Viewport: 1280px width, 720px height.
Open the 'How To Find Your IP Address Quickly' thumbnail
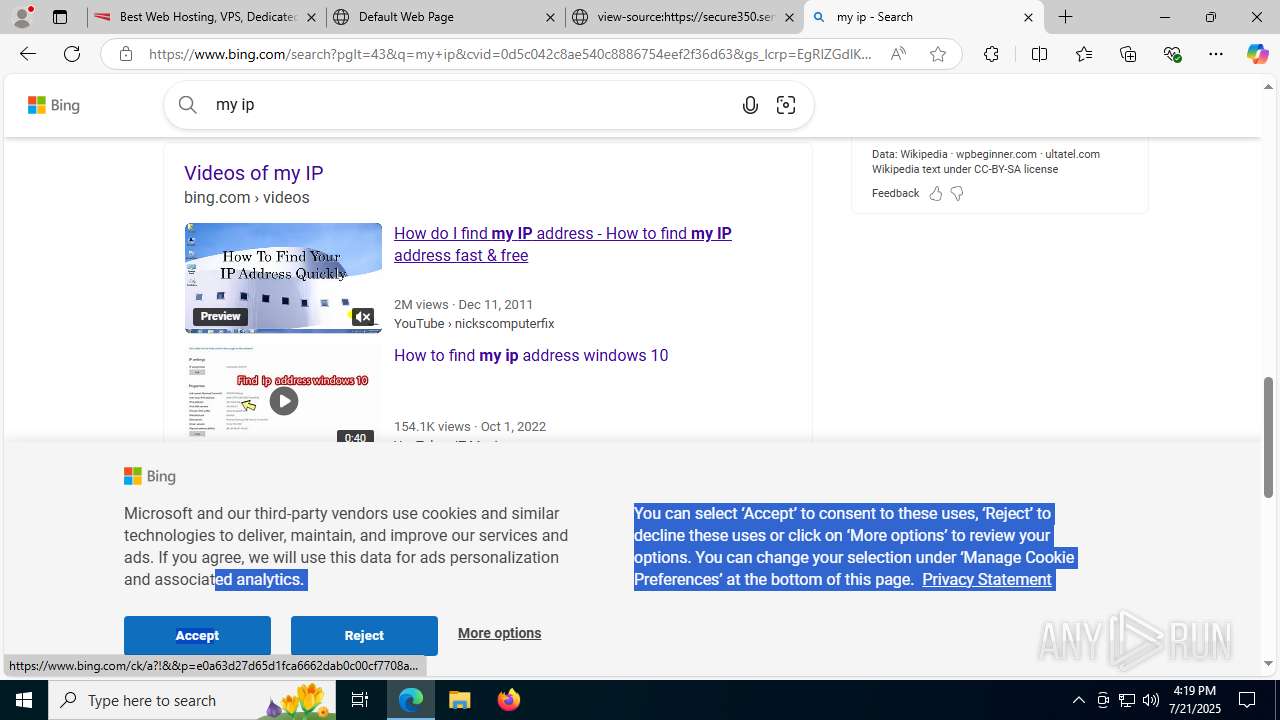283,277
